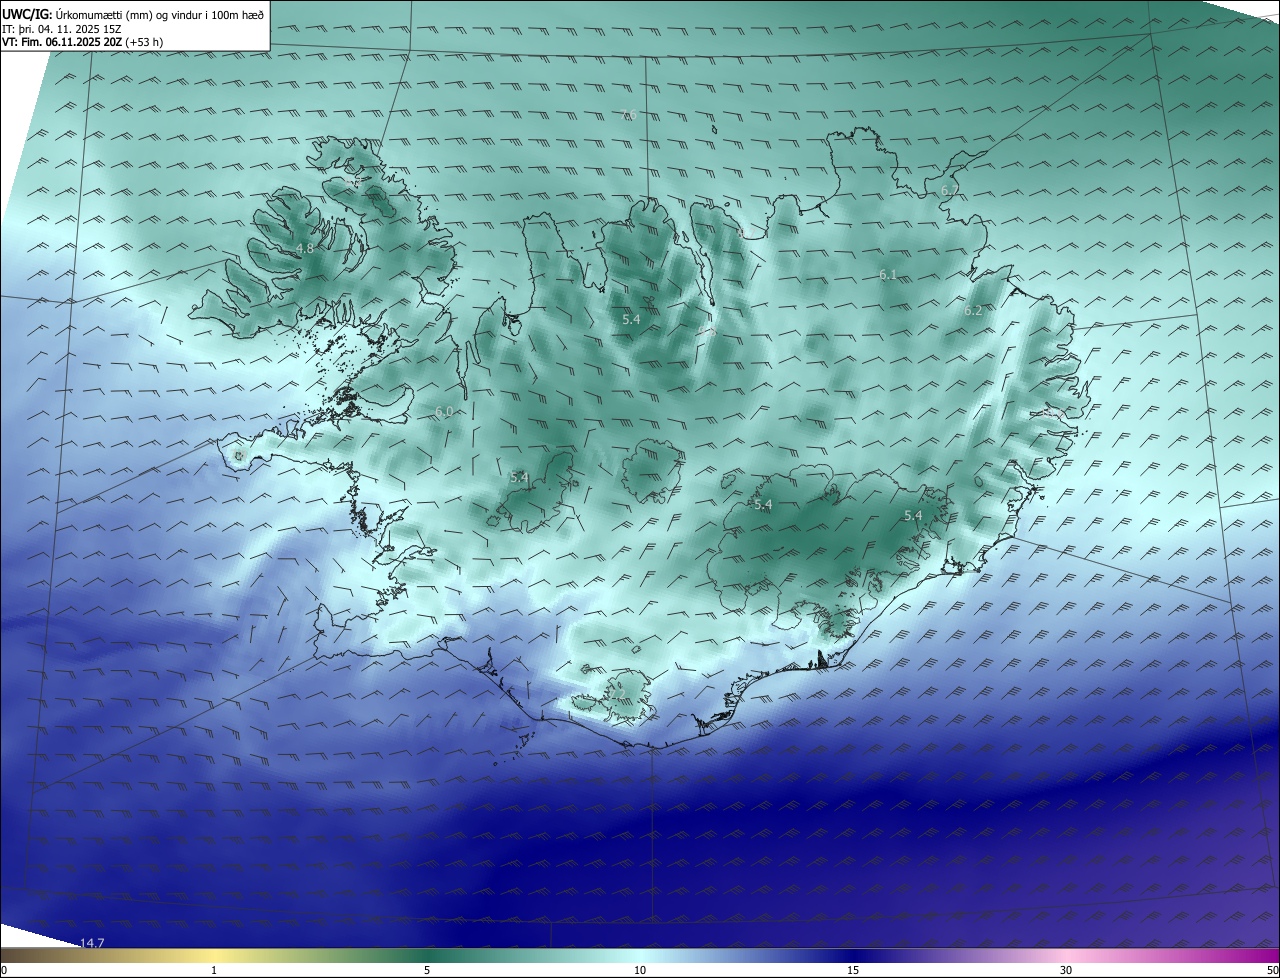The width and height of the screenshot is (1280, 978).
Task: Click the 6.1 value label
Action: pyautogui.click(x=888, y=275)
